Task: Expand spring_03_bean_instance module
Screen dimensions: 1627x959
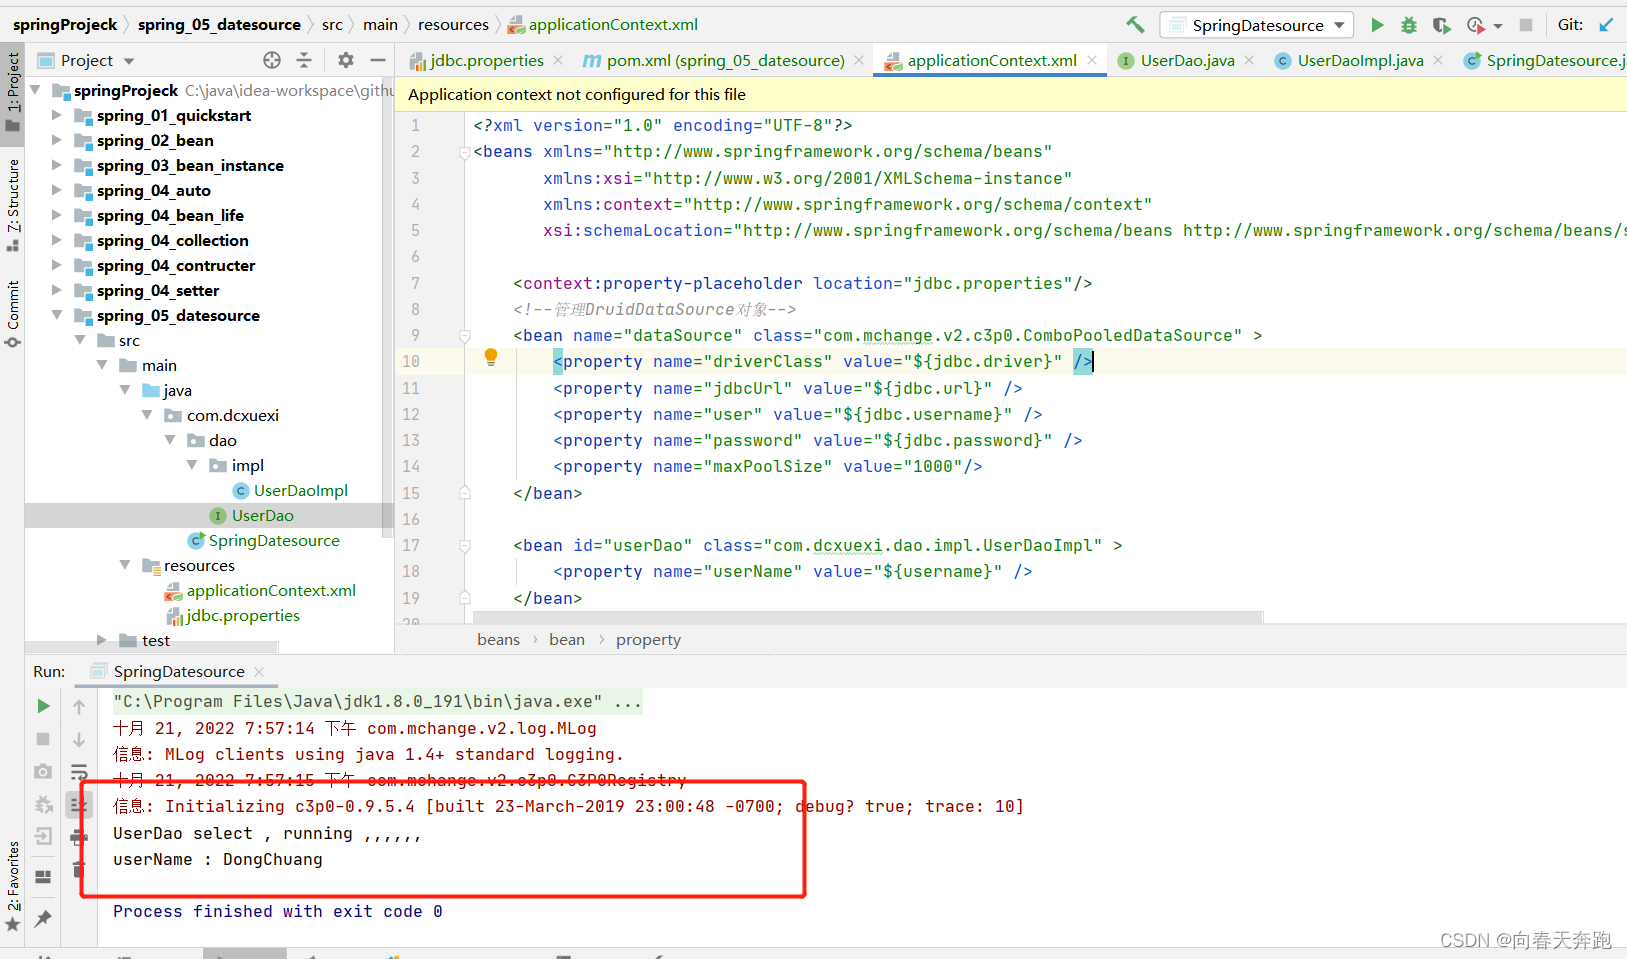Action: pyautogui.click(x=57, y=165)
